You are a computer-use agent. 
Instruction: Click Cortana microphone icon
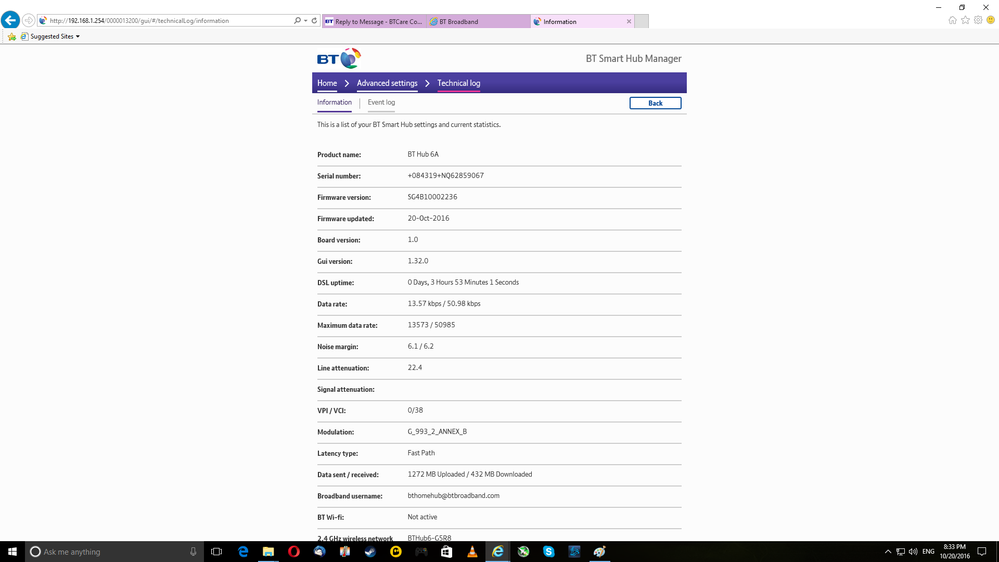point(193,552)
